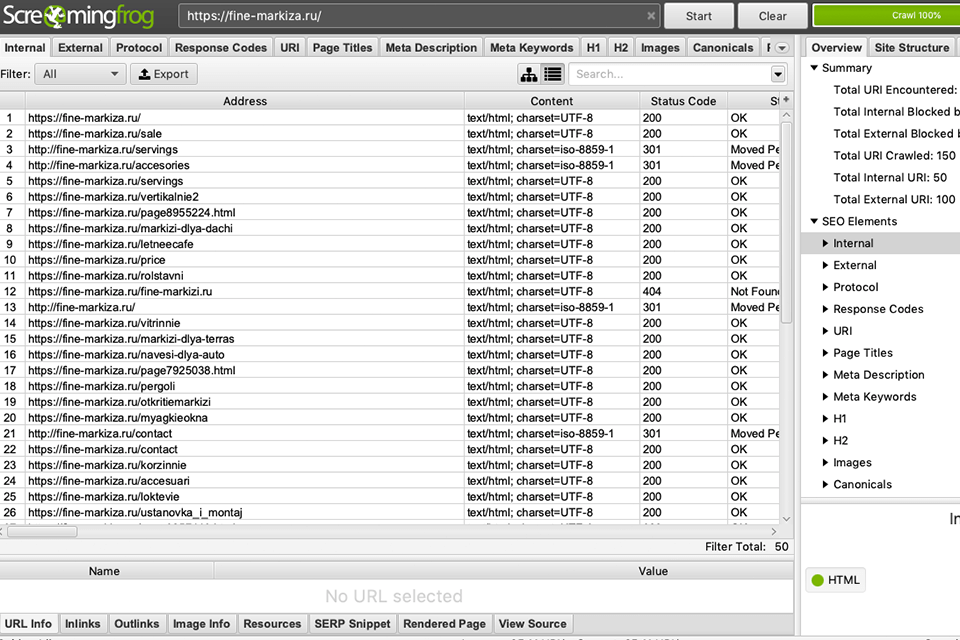This screenshot has width=960, height=640.
Task: Open the Canonicals tab
Action: [723, 48]
